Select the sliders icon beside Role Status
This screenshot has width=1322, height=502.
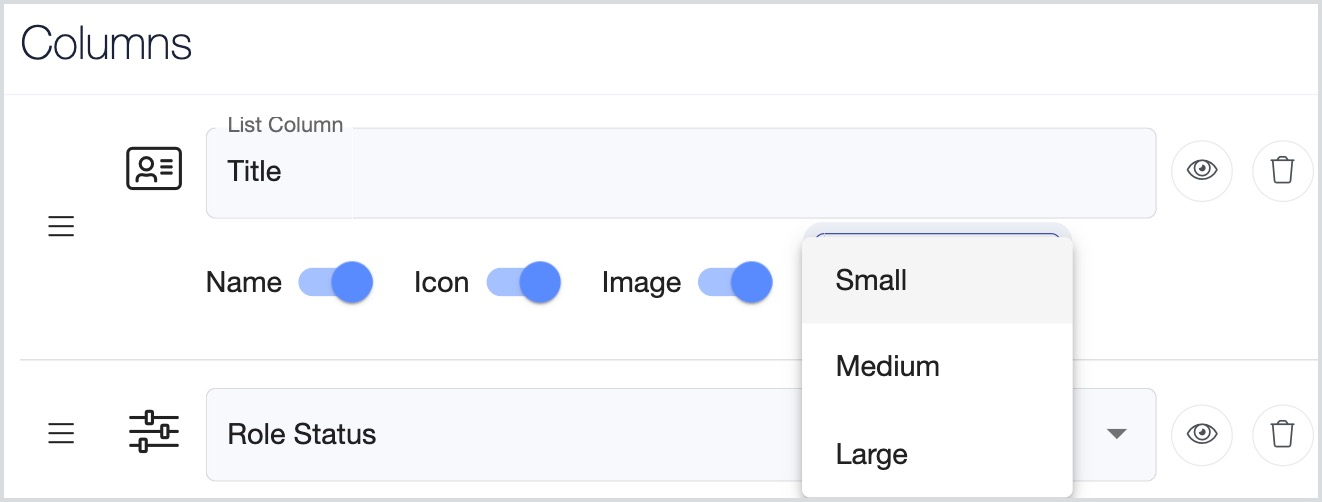tap(153, 432)
